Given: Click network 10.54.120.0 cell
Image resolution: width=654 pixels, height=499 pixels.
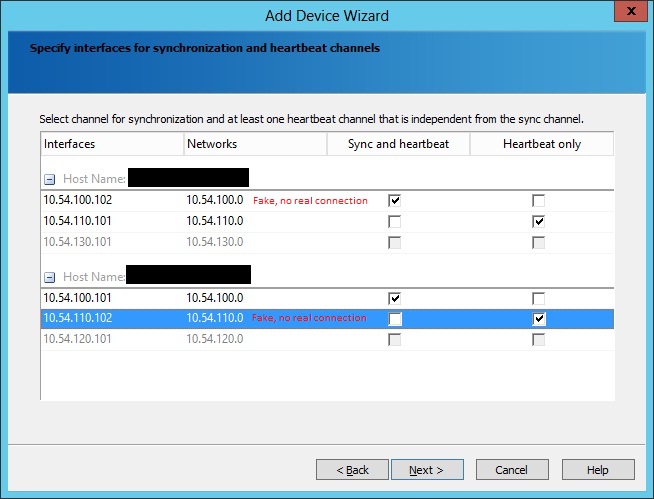Looking at the screenshot, I should click(215, 339).
